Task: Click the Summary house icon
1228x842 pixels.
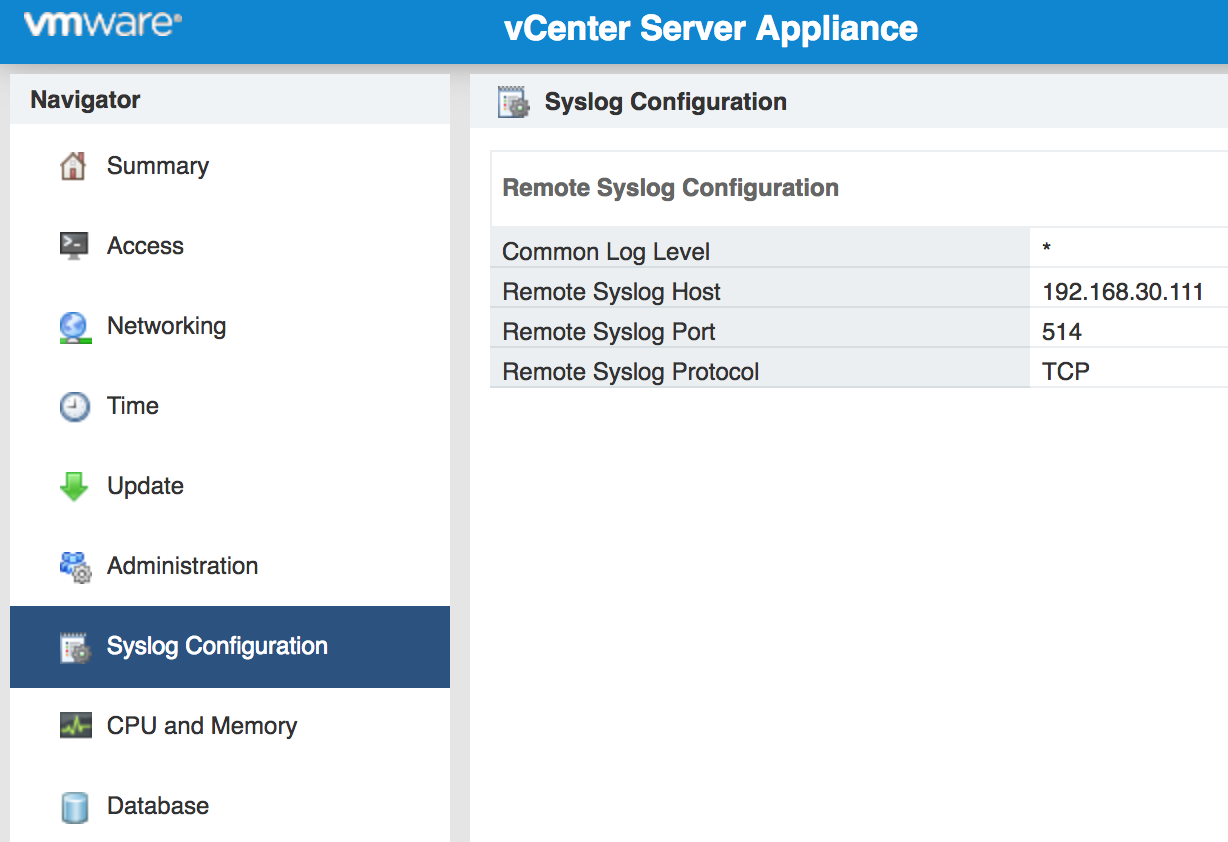Action: click(73, 166)
